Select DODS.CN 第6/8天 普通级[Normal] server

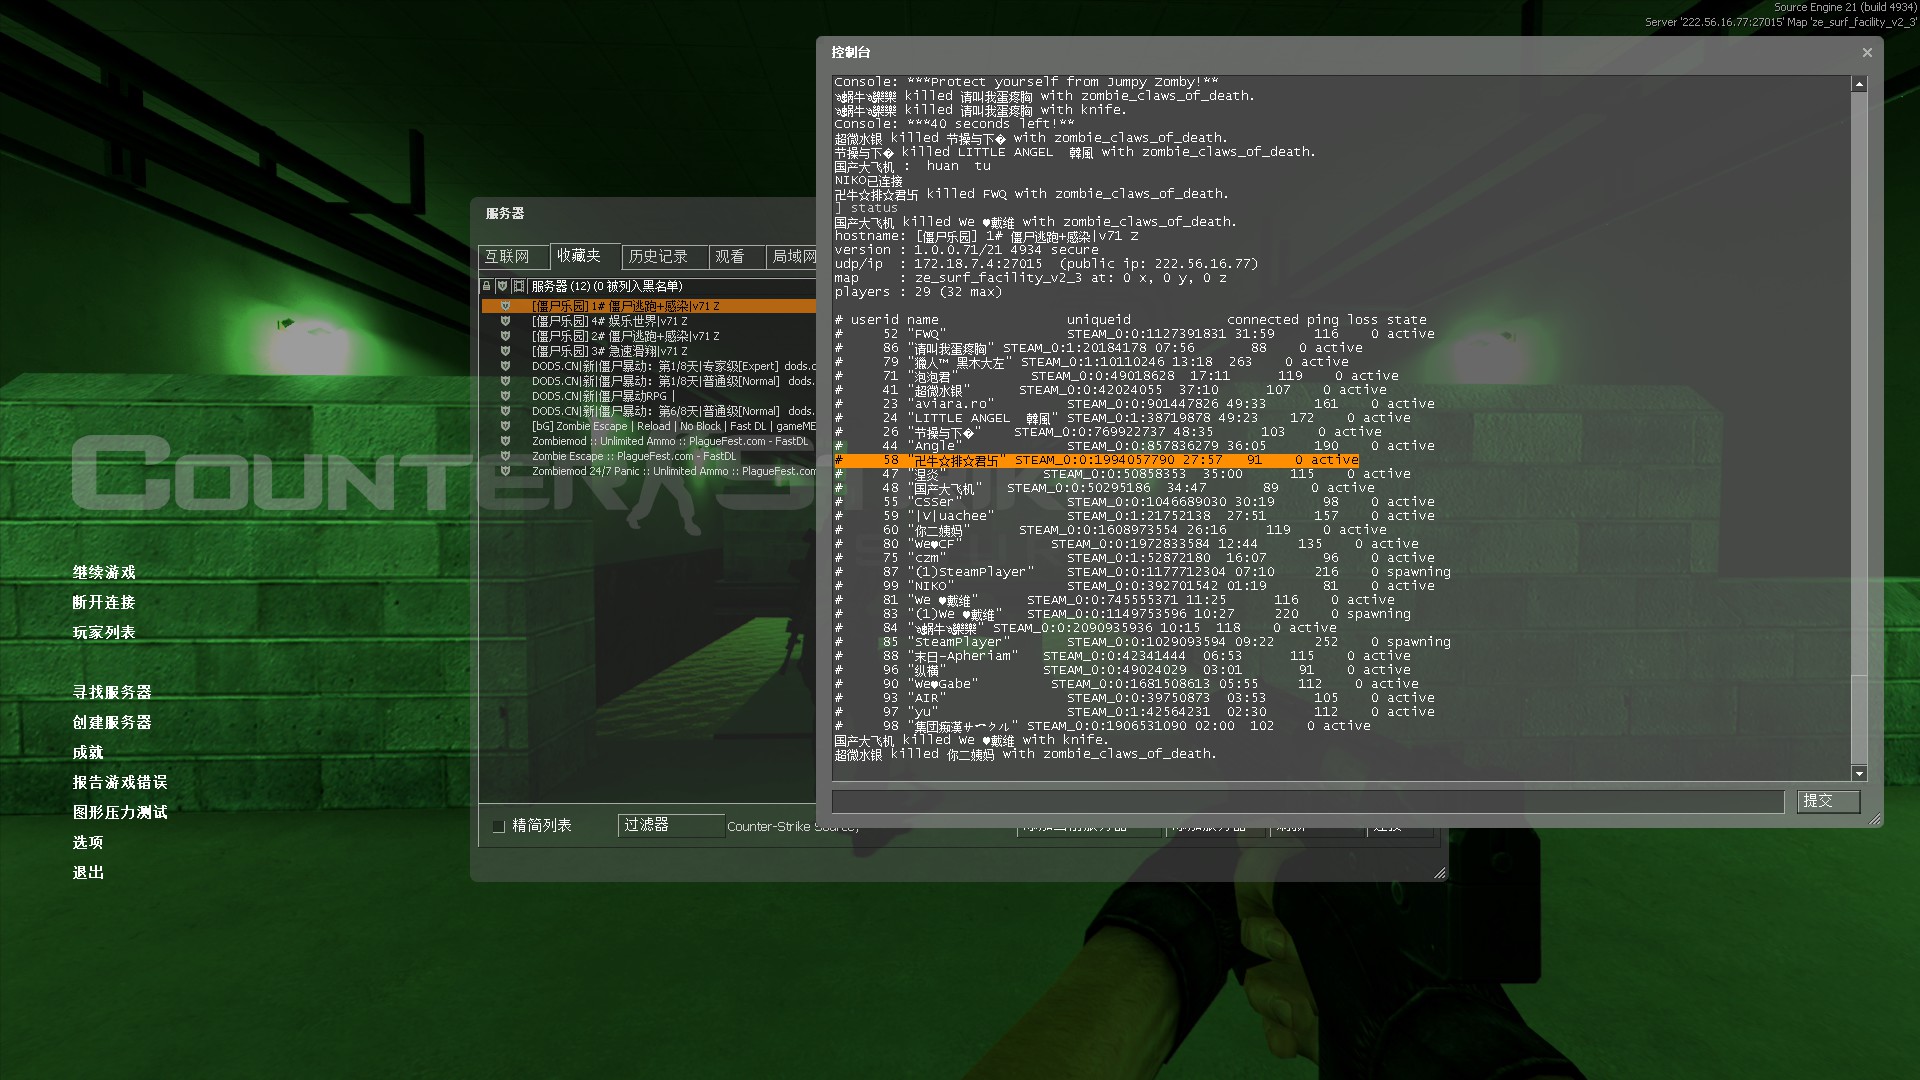[x=648, y=411]
